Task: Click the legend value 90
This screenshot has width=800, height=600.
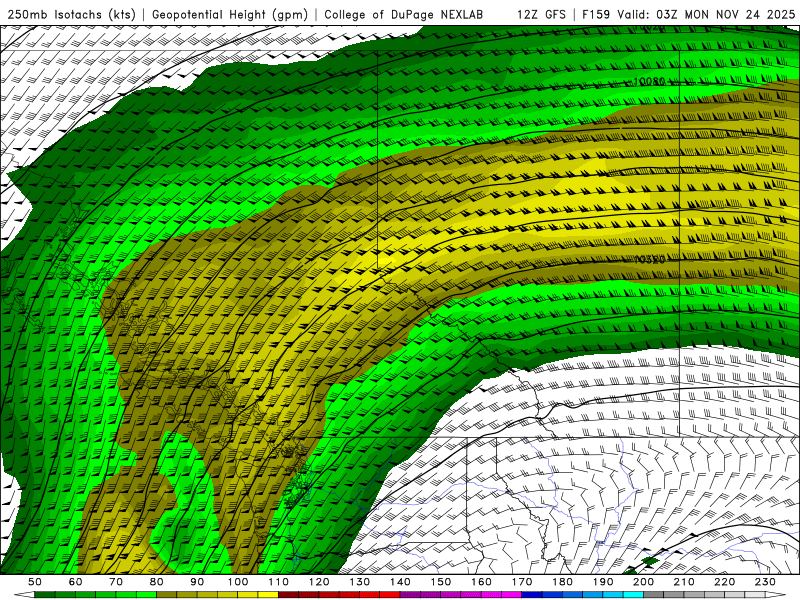Action: [197, 582]
